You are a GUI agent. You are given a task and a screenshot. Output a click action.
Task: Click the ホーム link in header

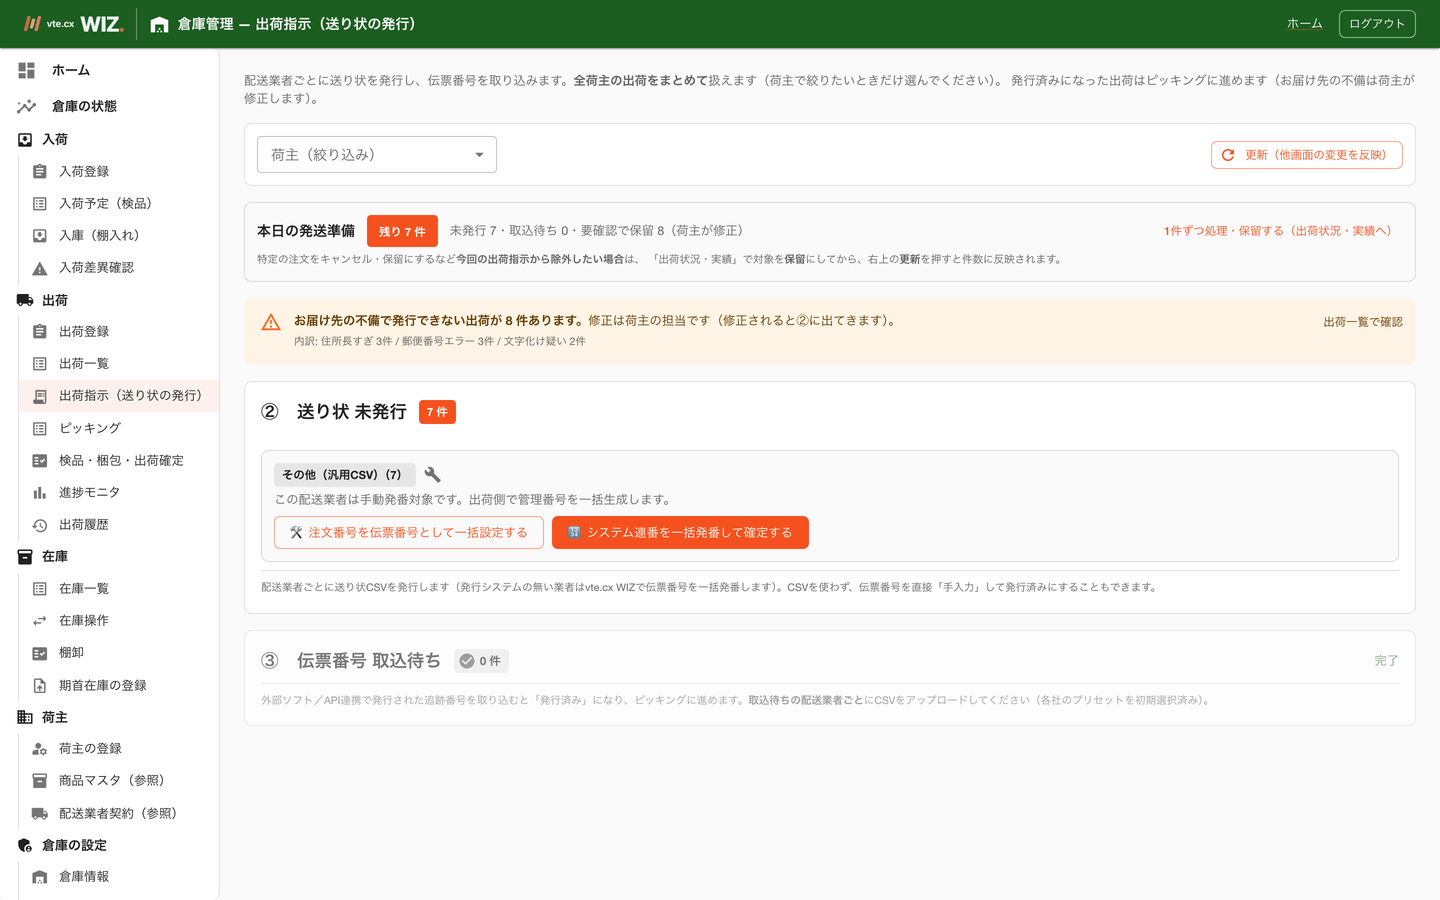coord(1304,24)
